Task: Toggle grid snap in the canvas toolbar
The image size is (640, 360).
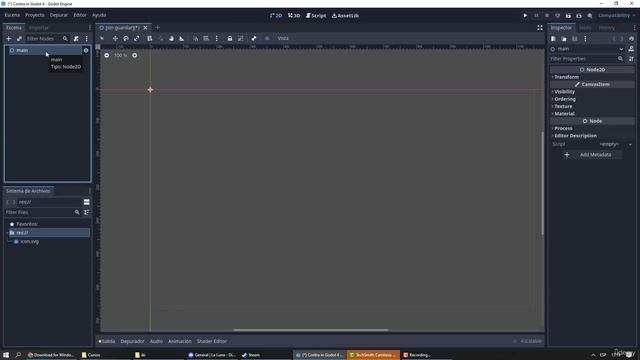Action: [206, 38]
